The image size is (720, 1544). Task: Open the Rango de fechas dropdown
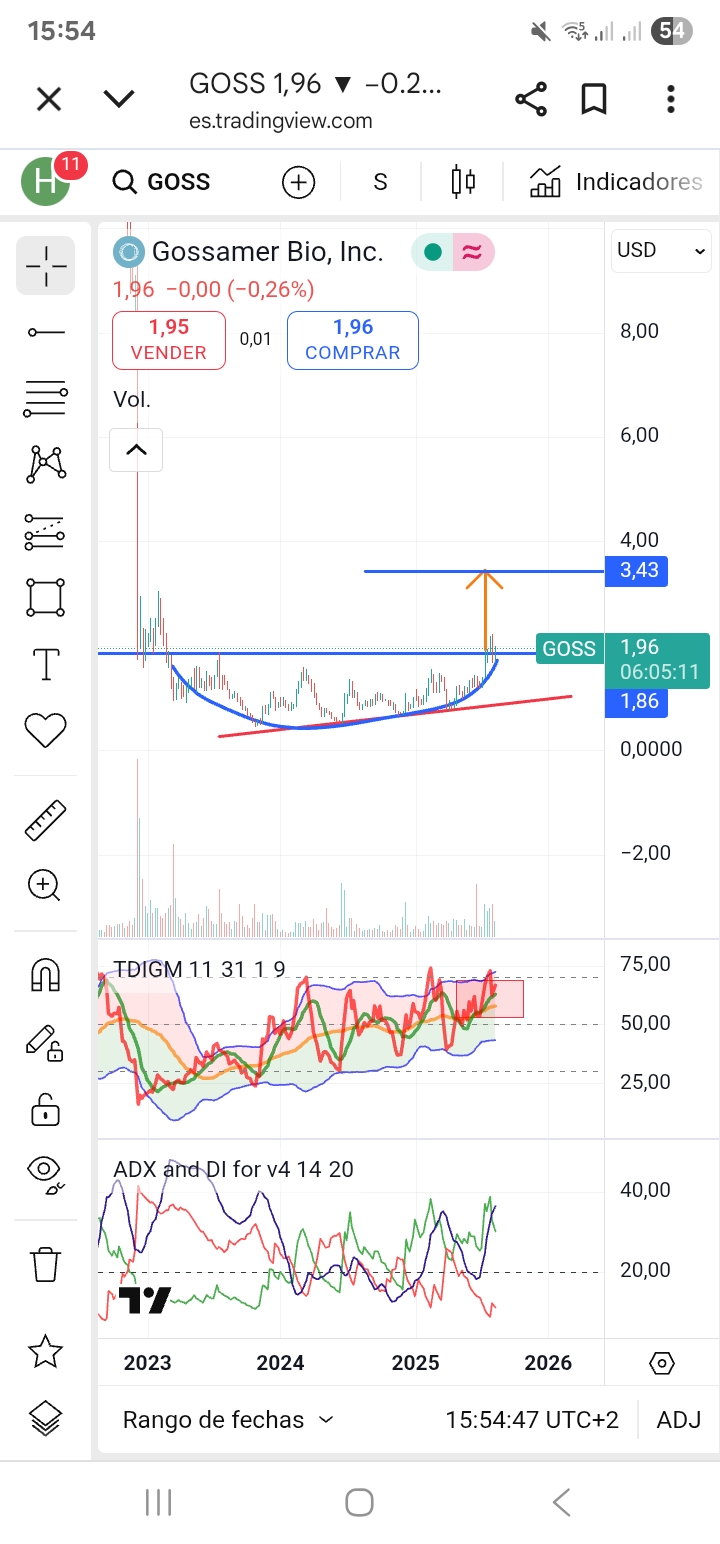tap(228, 1419)
